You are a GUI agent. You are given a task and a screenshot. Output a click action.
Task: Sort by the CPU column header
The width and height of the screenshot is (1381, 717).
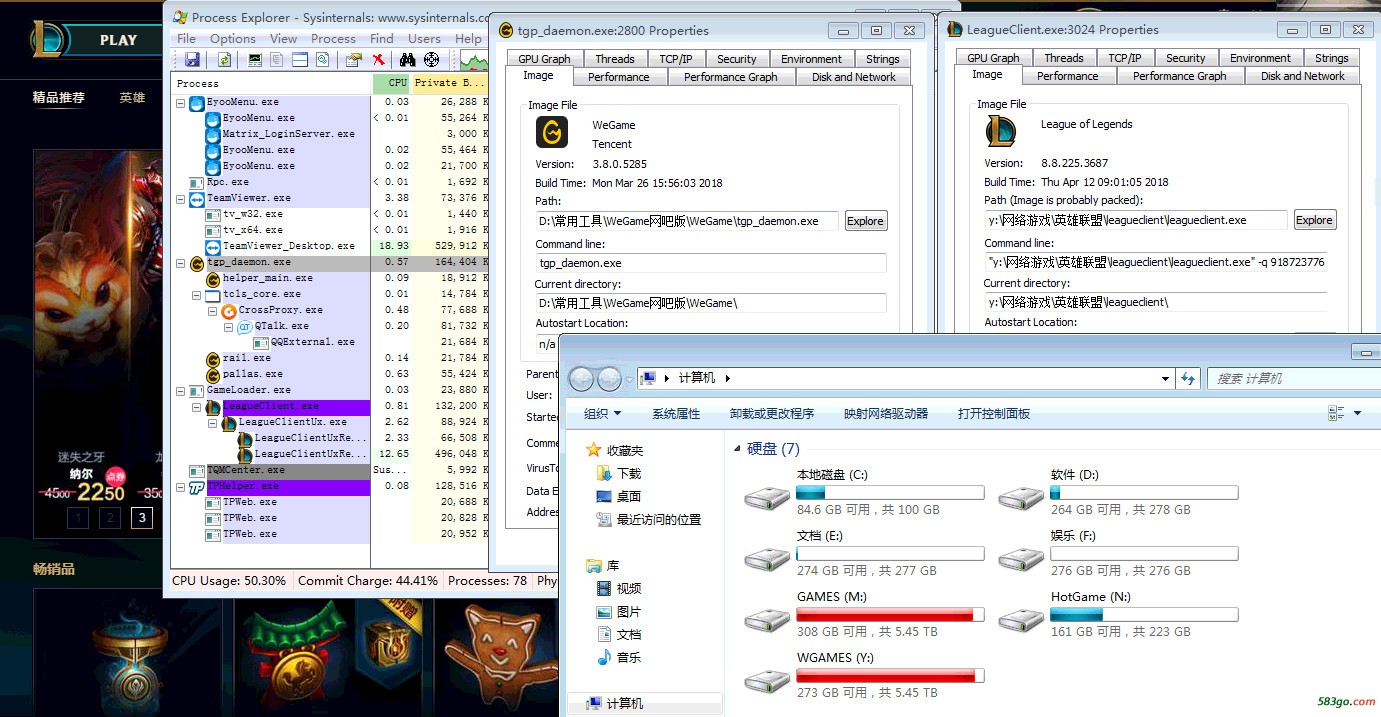(390, 83)
